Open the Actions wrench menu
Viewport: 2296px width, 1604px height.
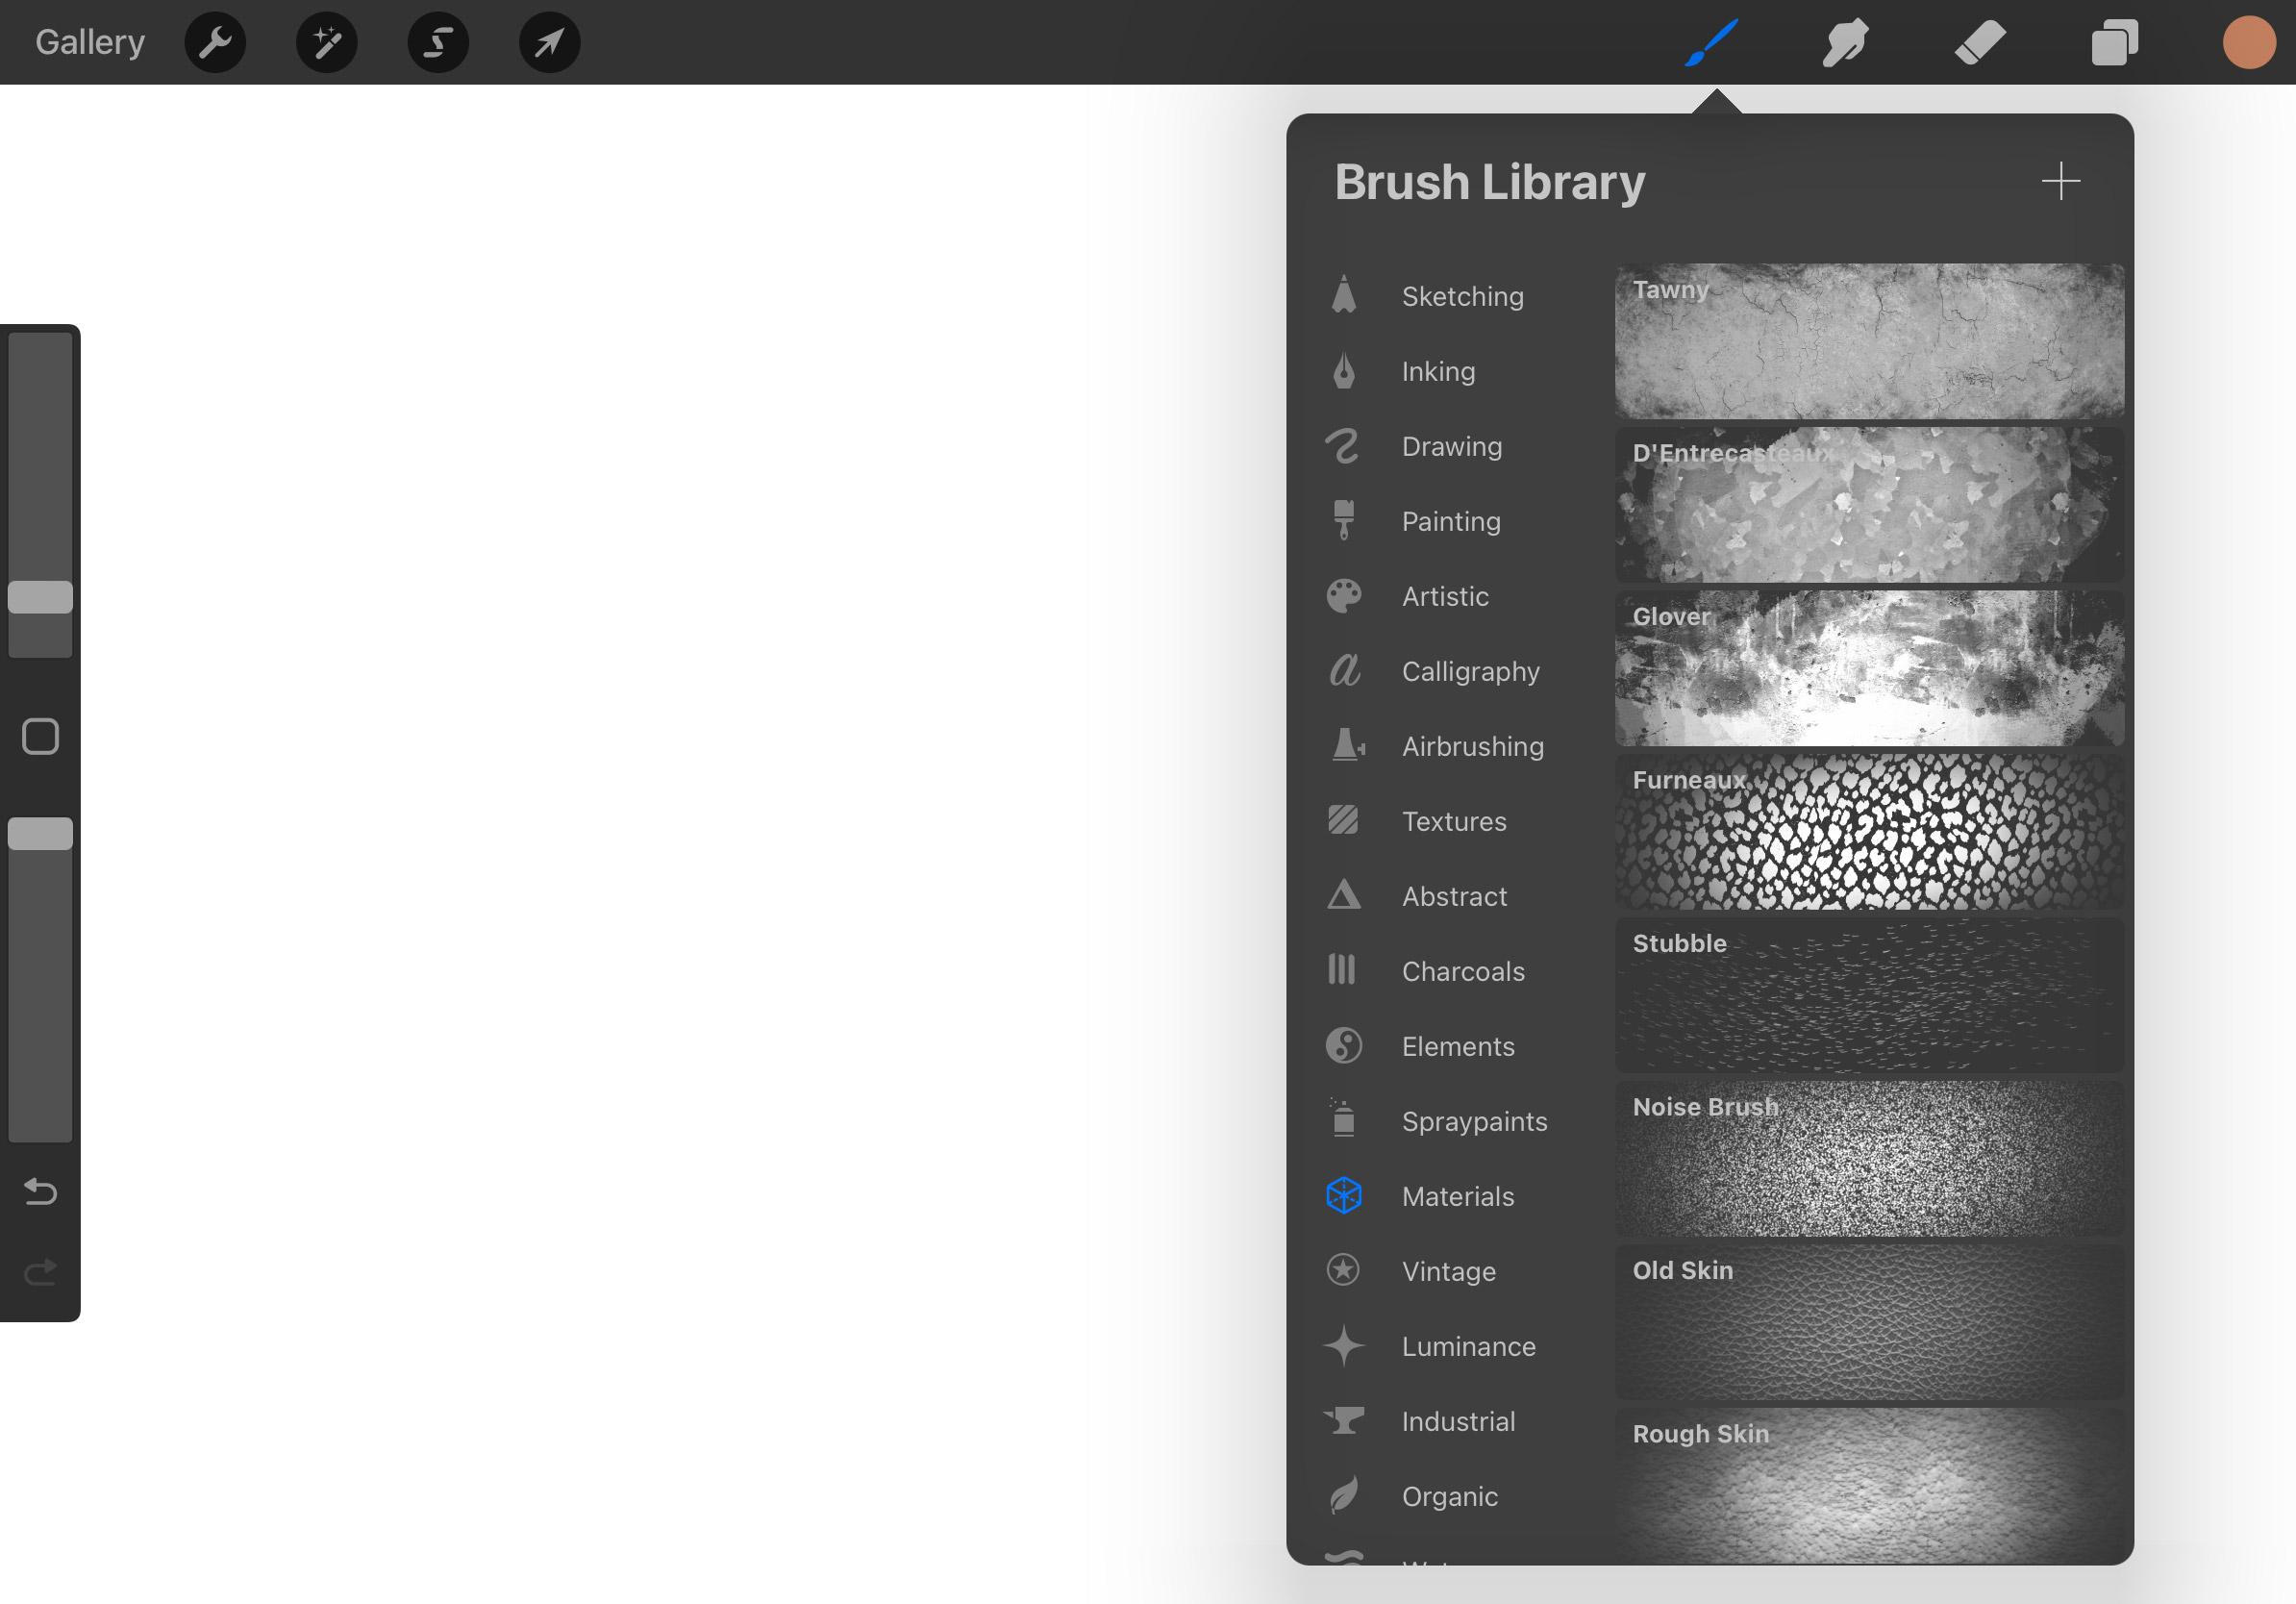pyautogui.click(x=215, y=43)
